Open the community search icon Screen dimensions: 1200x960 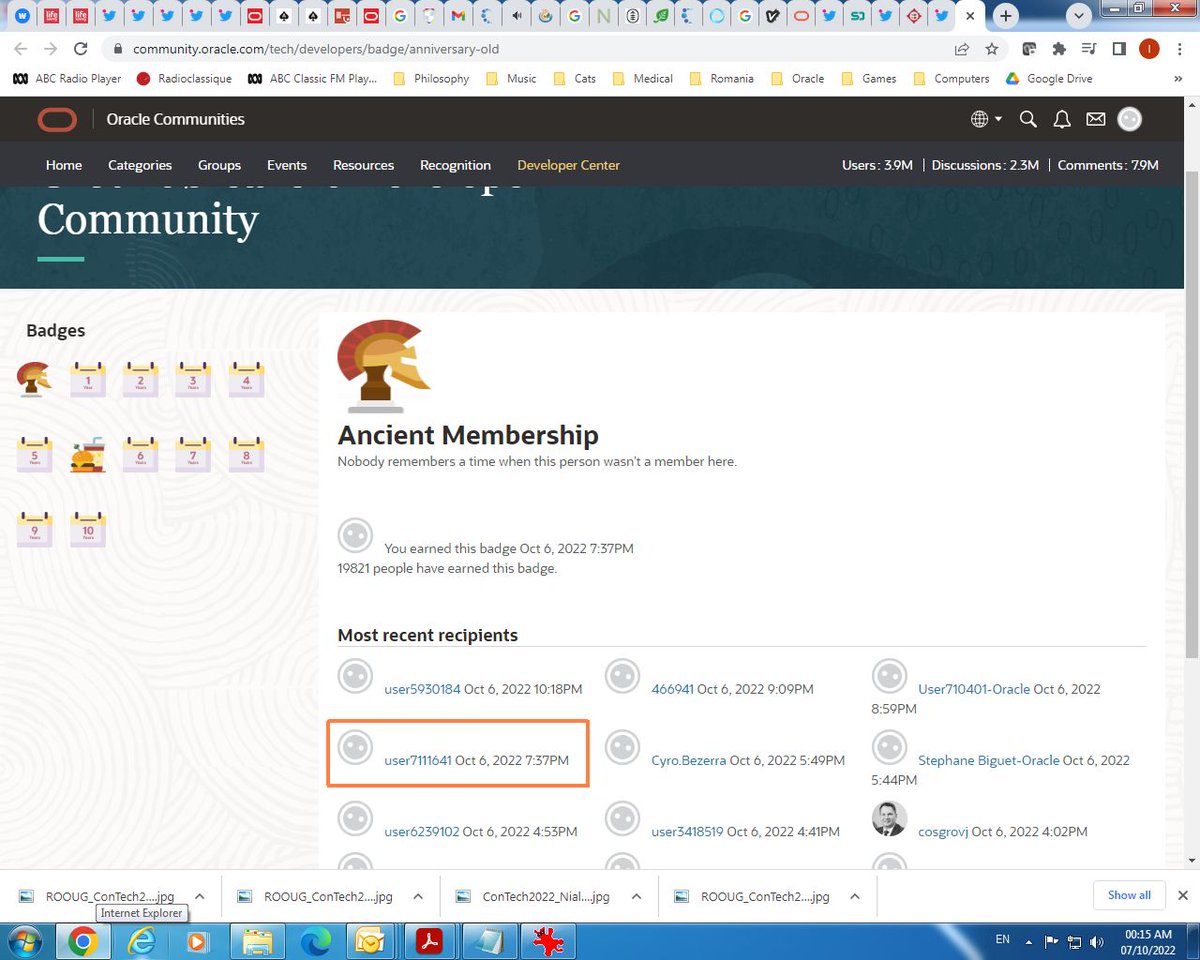click(x=1027, y=118)
